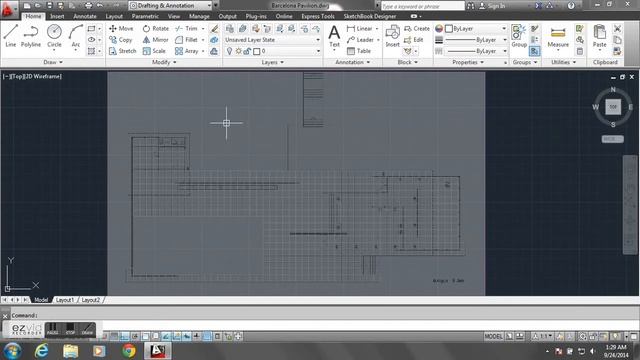Viewport: 640px width, 360px height.
Task: Open the Parametric ribbon tab
Action: 145,16
